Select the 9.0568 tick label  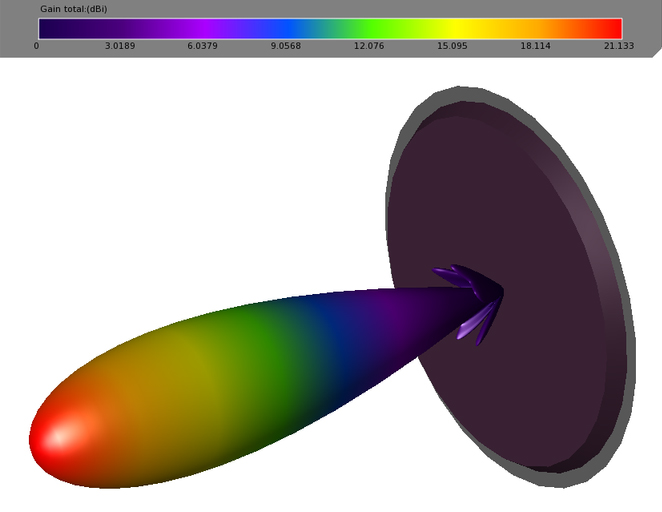coord(285,46)
